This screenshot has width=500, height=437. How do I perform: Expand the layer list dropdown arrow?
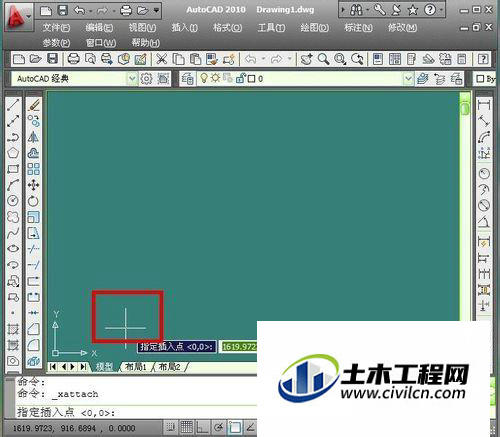408,79
